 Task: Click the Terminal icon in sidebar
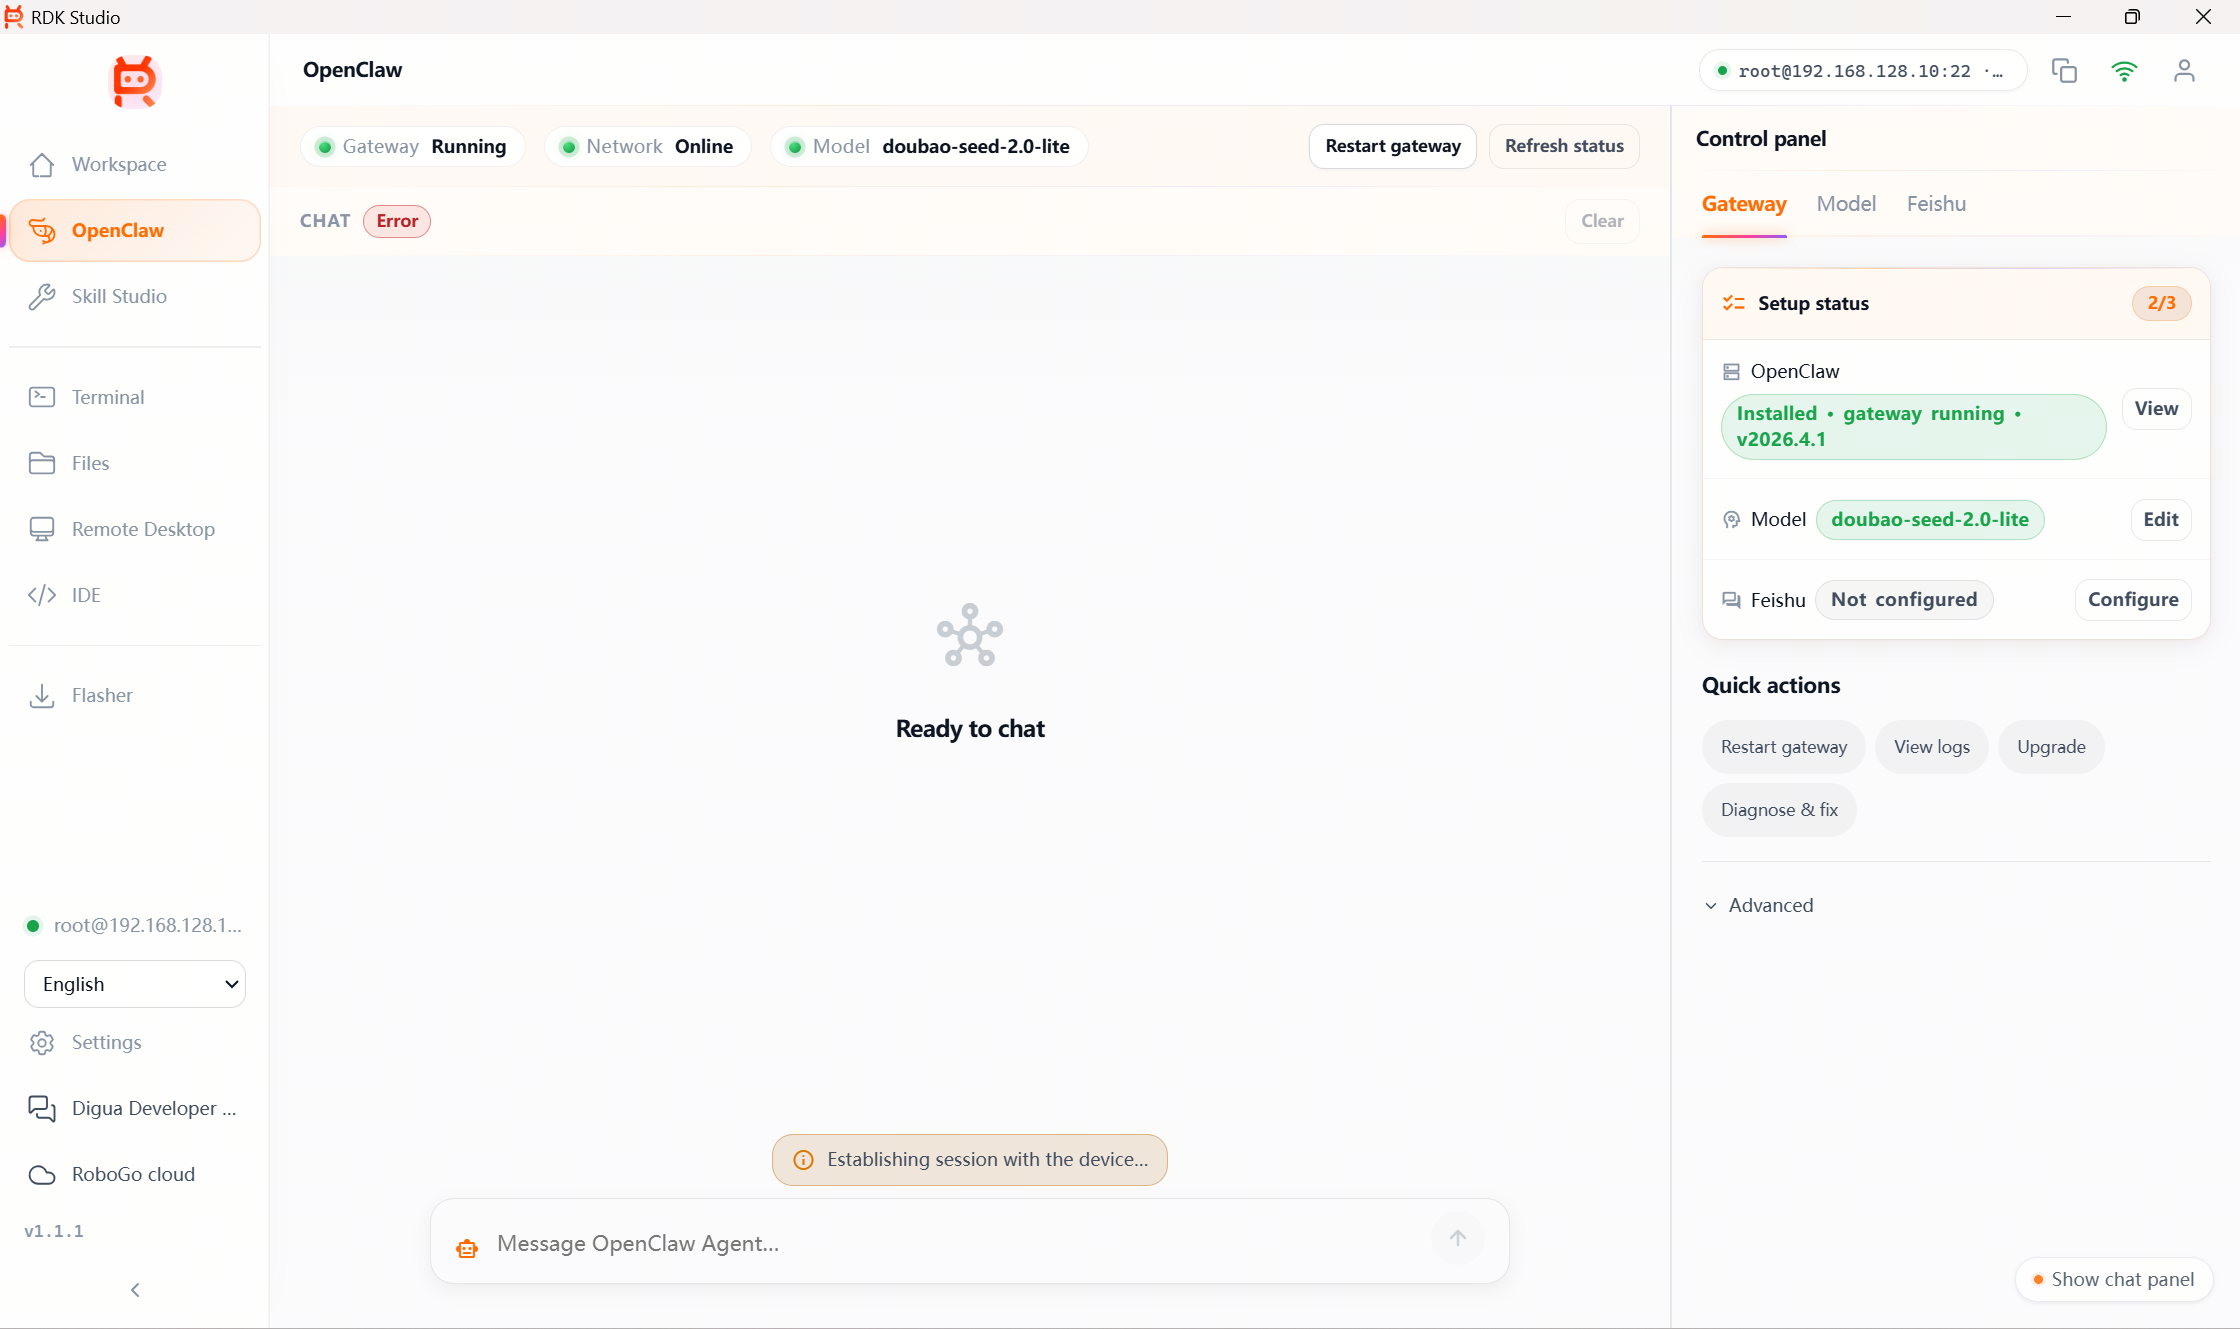(42, 397)
